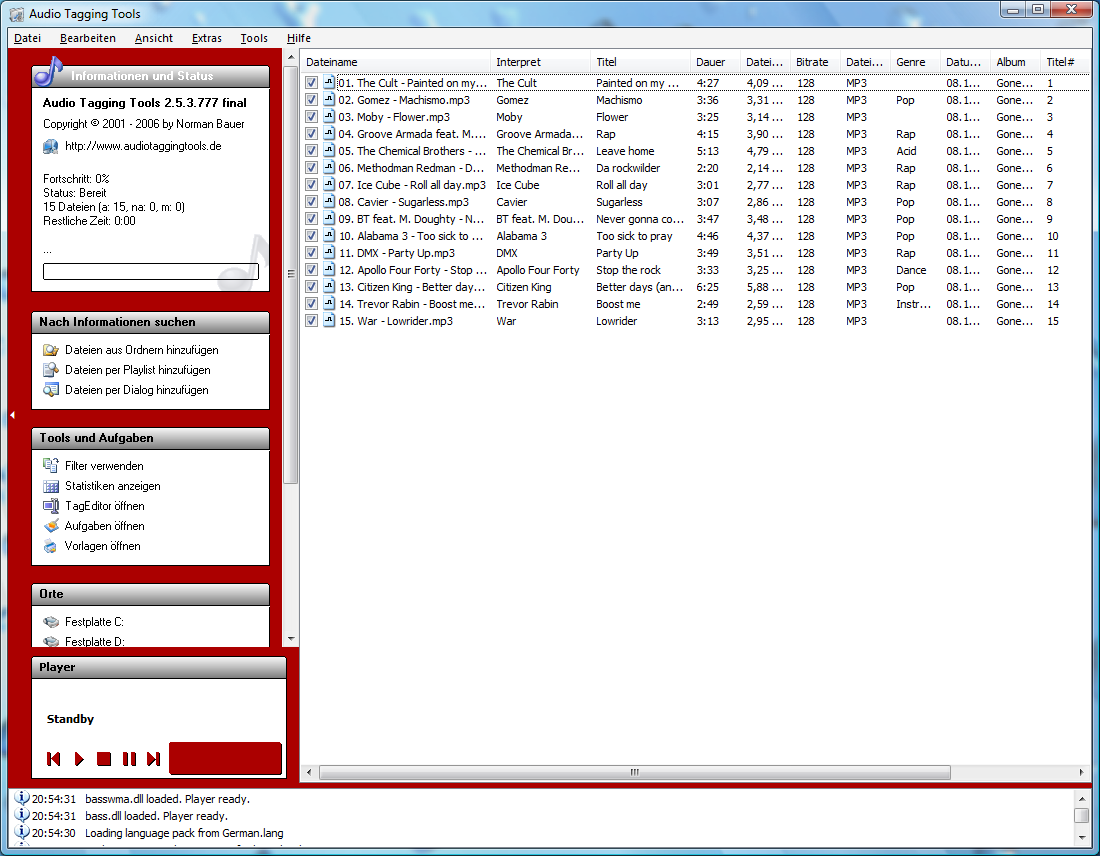Click the log panel scroll-down arrow
This screenshot has height=856, width=1100.
pos(1081,837)
